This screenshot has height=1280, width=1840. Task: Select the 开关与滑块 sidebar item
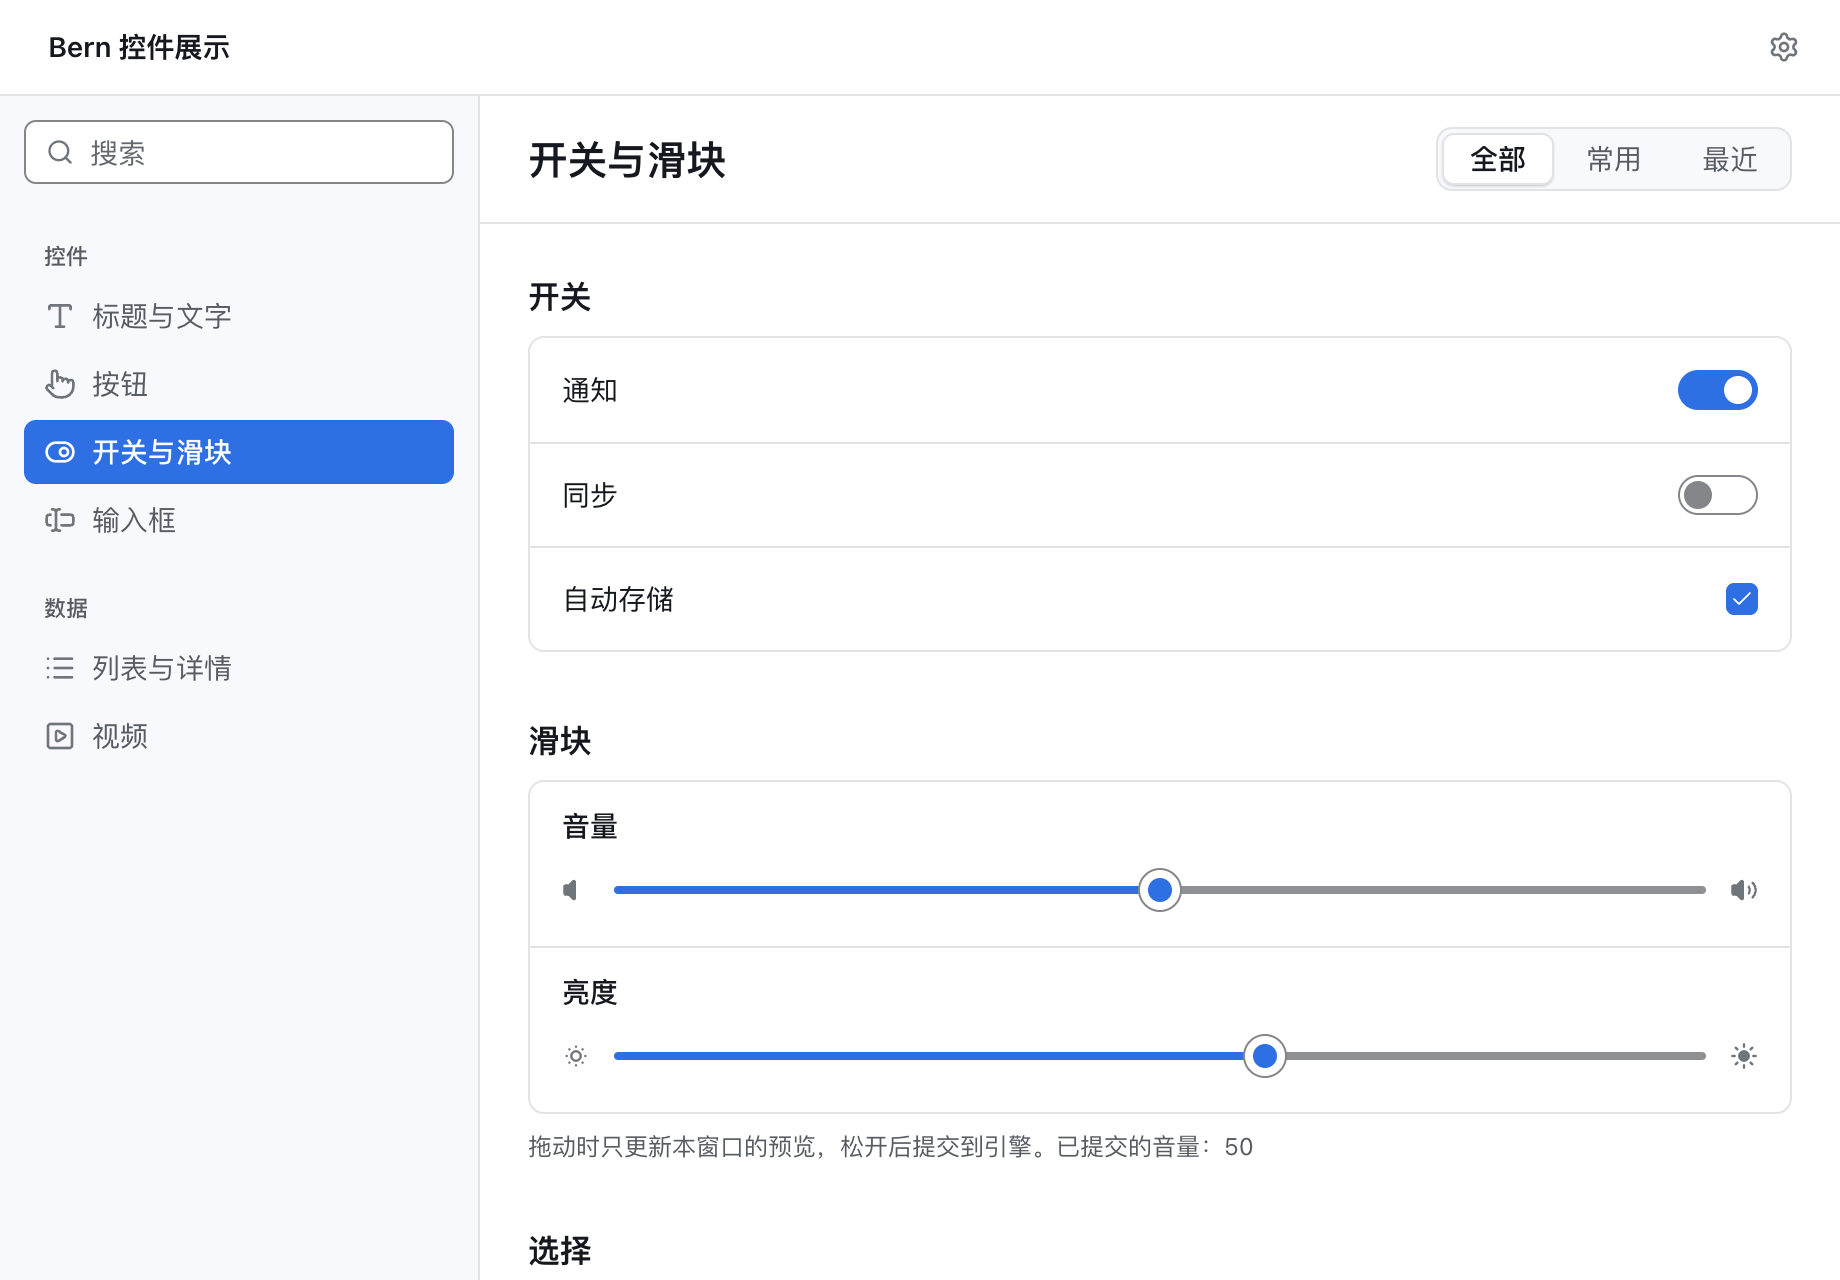pyautogui.click(x=239, y=452)
